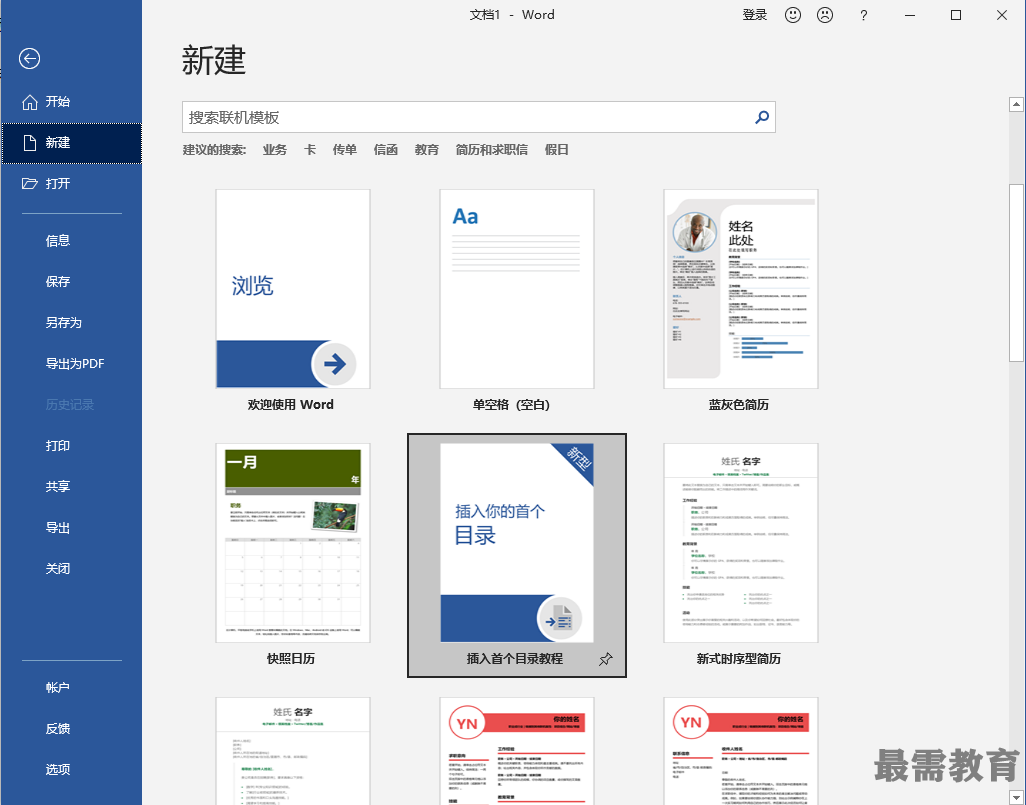This screenshot has height=805, width=1026.
Task: Create a 单空格(空白) document
Action: click(517, 289)
